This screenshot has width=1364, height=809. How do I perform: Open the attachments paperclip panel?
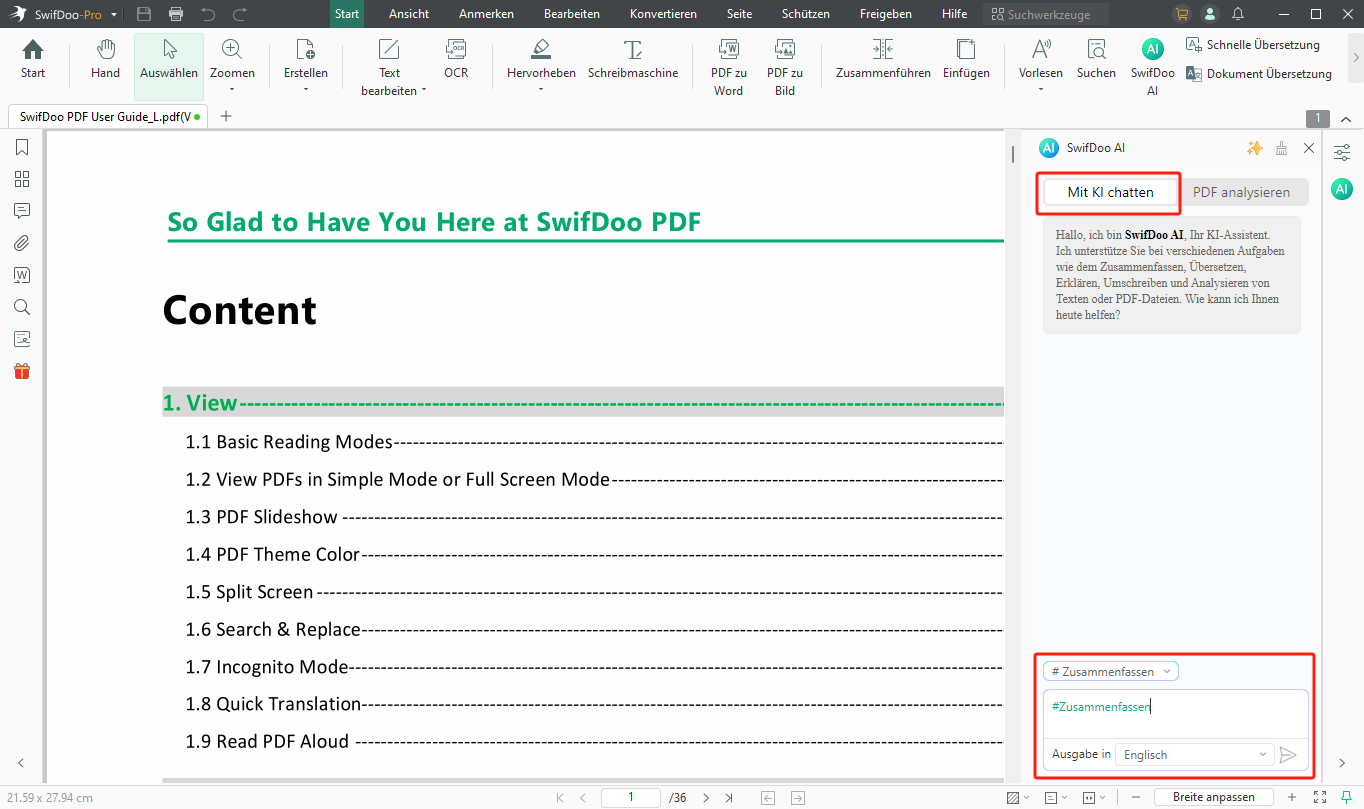point(22,243)
